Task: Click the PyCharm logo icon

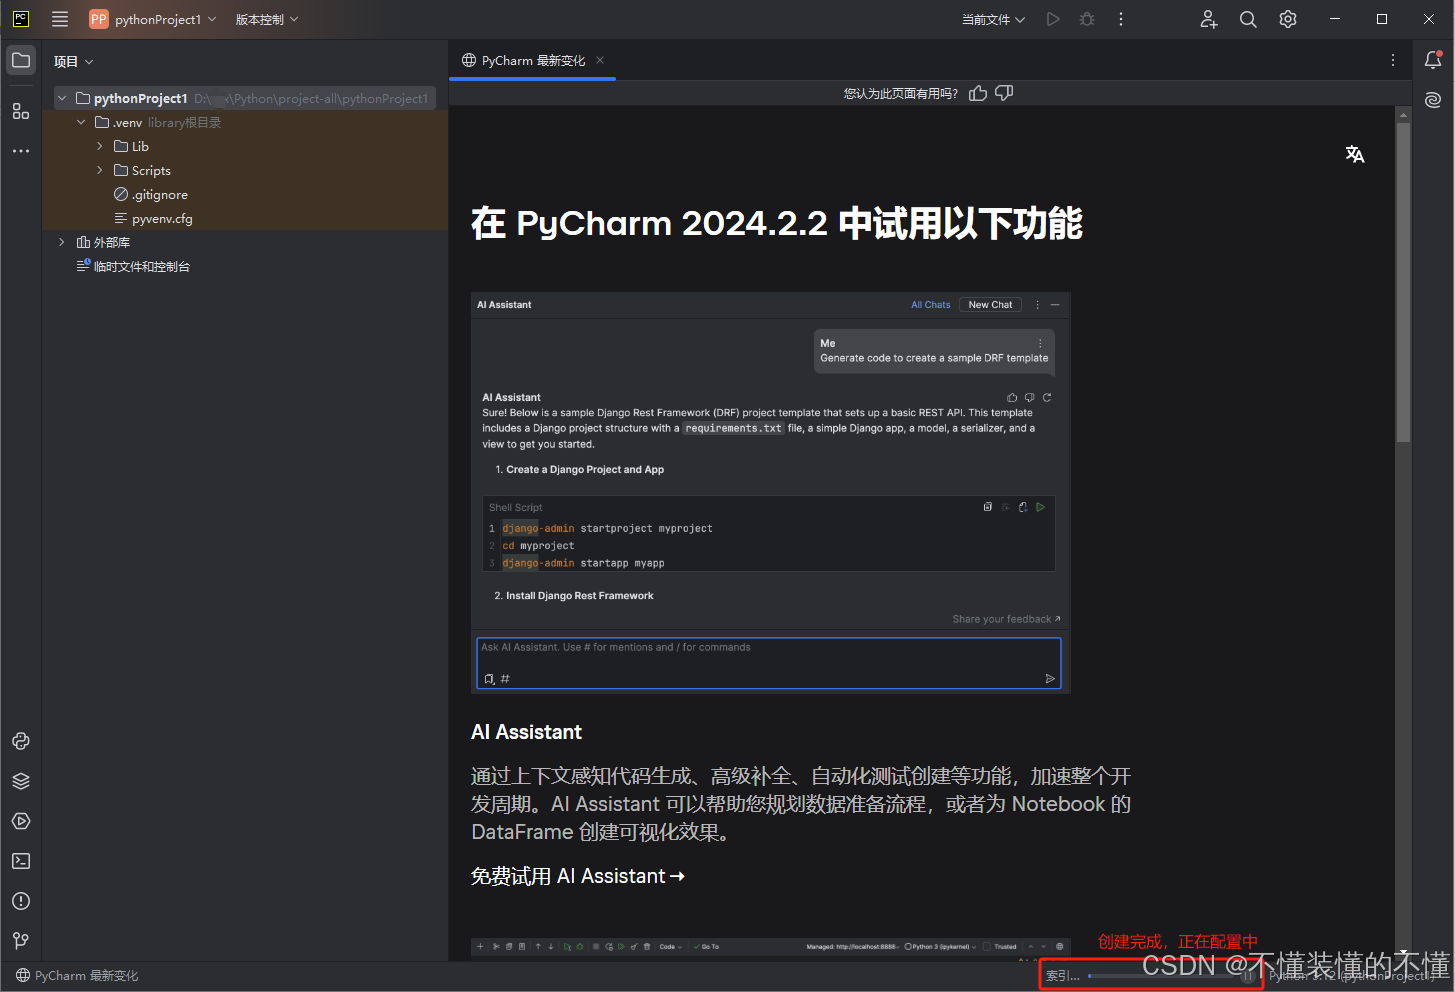Action: (21, 19)
